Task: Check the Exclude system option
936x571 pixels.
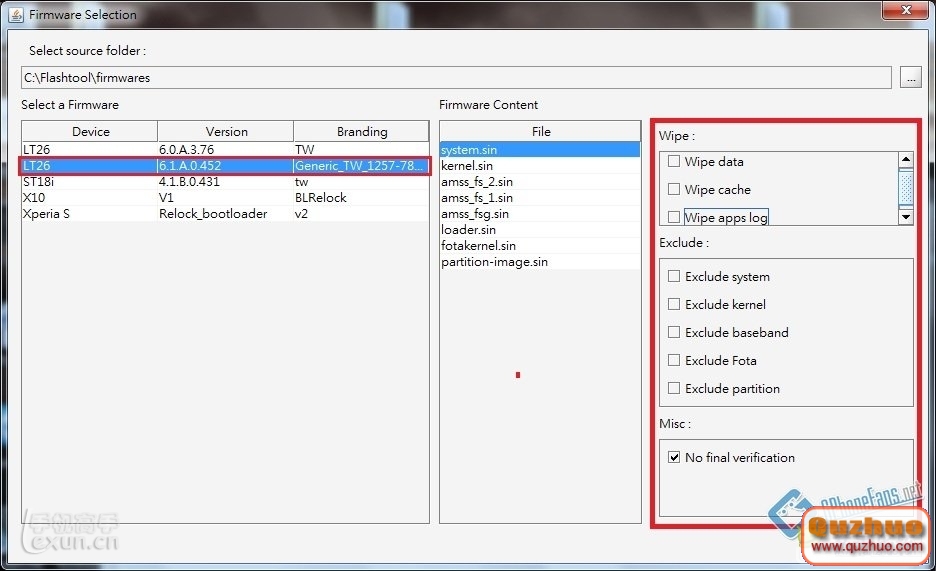Action: click(x=674, y=276)
